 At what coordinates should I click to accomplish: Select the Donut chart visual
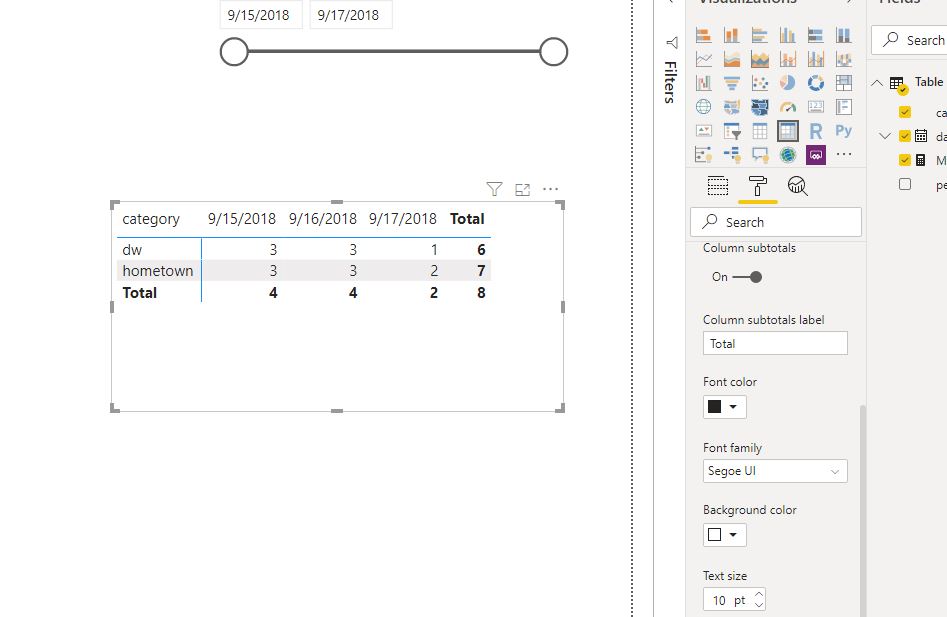point(816,83)
